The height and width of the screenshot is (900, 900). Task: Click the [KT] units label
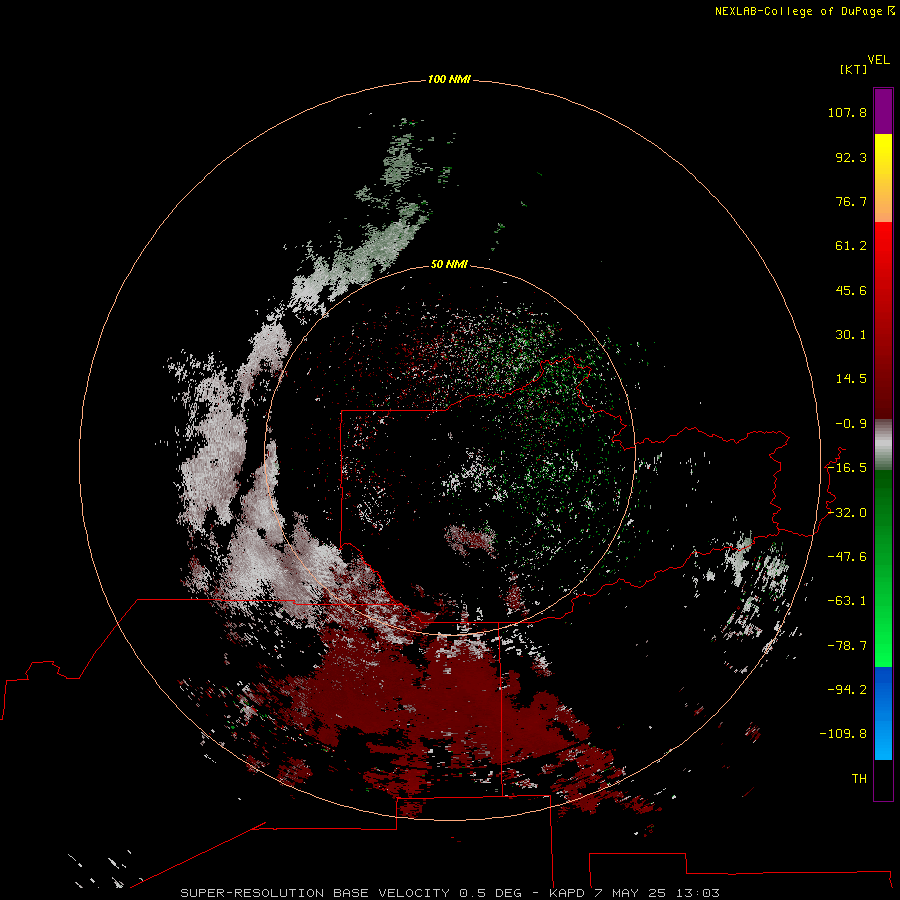point(853,69)
